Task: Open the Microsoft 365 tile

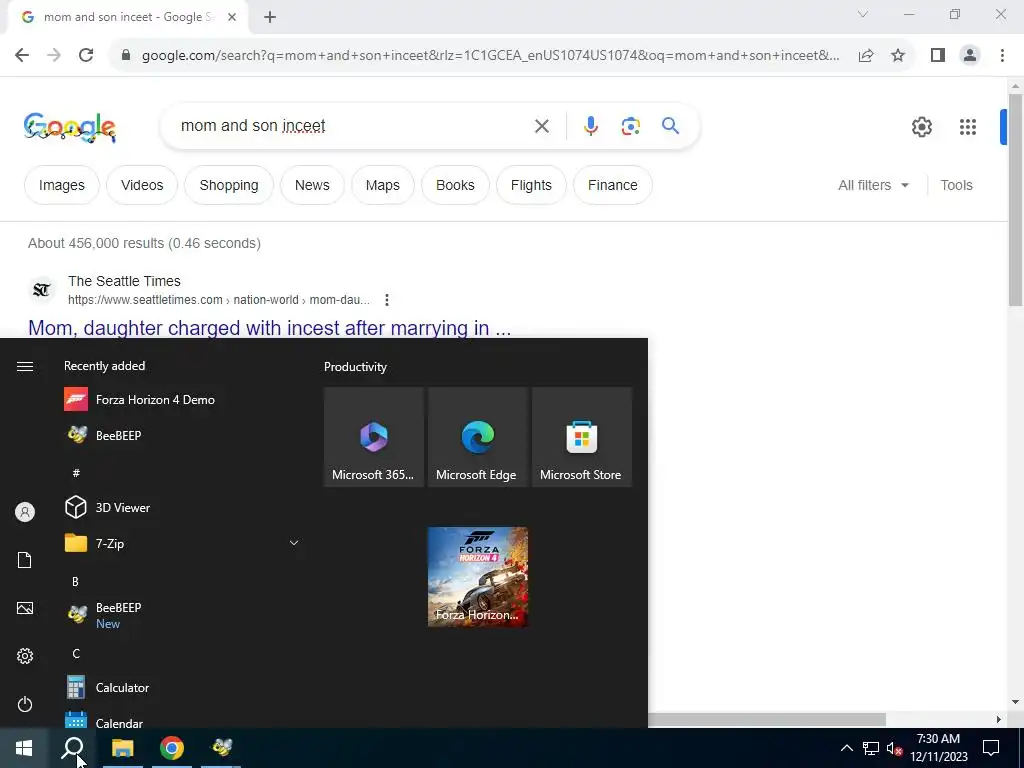Action: tap(374, 437)
